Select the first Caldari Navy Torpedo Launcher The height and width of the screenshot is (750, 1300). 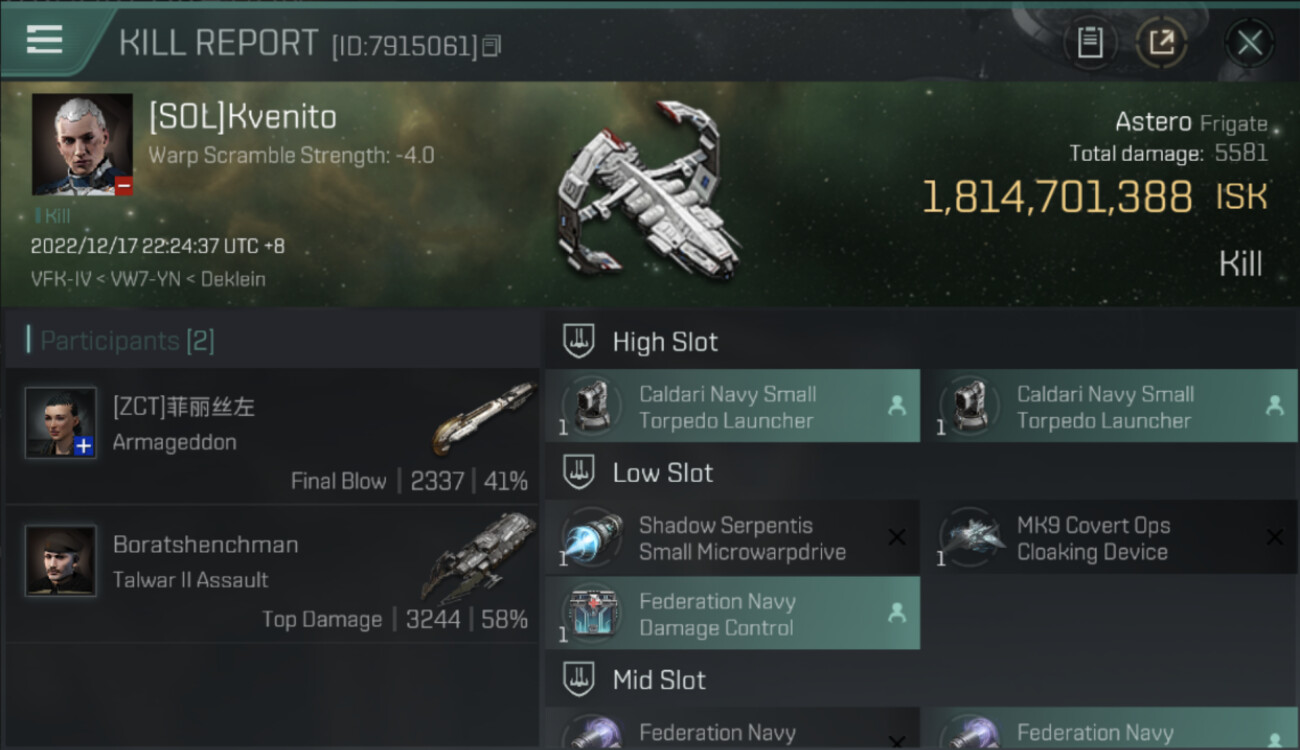732,406
